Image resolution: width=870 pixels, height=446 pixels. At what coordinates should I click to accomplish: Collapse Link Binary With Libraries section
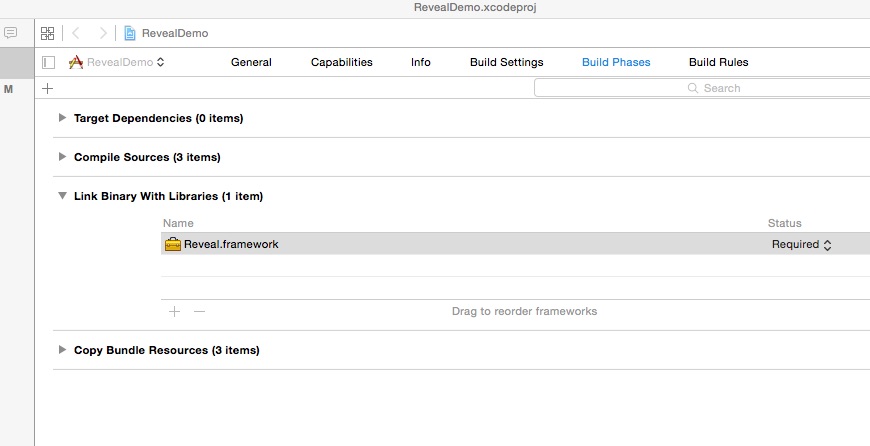tap(62, 195)
